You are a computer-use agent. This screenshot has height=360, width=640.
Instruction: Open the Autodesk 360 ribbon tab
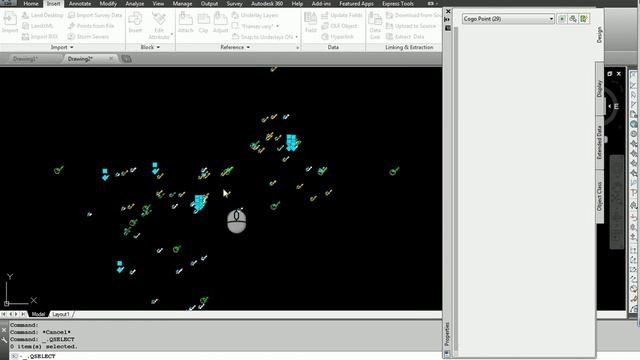[267, 4]
